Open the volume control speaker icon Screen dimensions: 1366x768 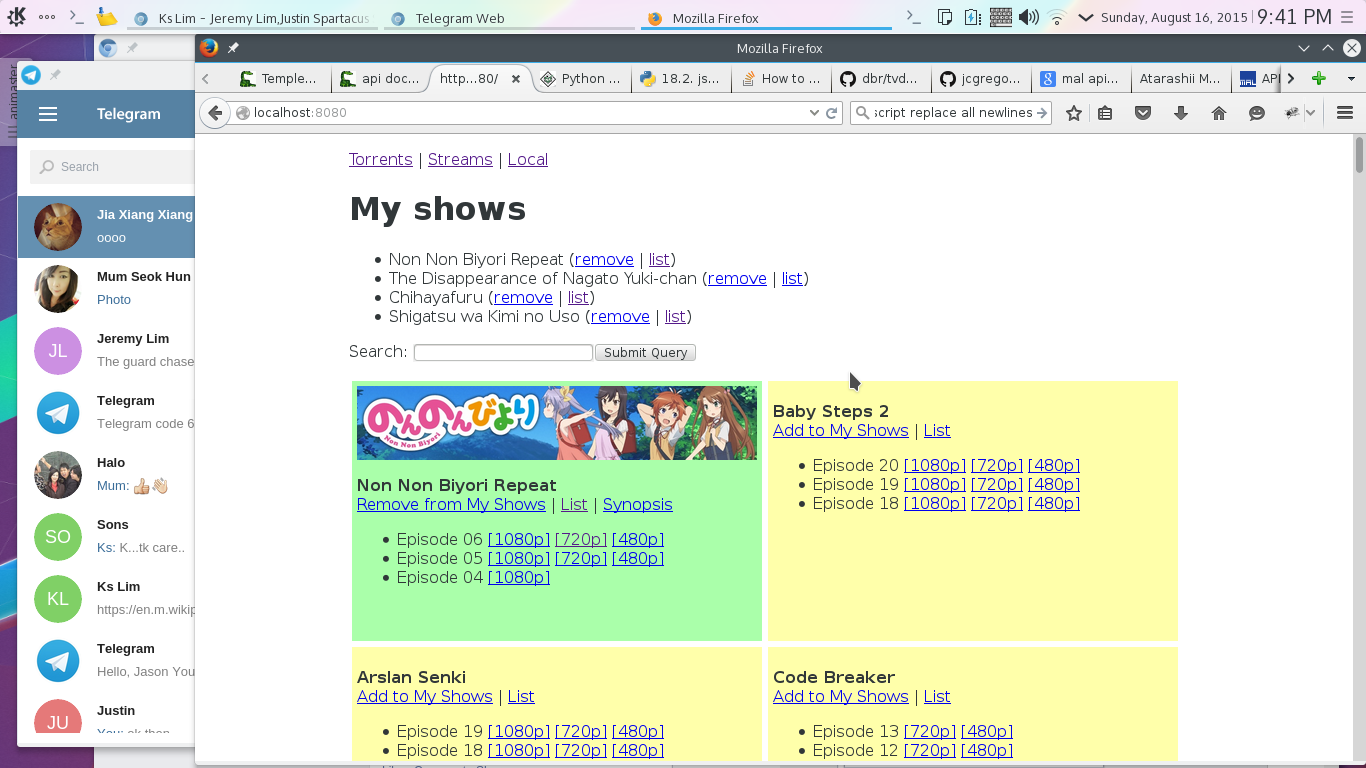click(1028, 17)
